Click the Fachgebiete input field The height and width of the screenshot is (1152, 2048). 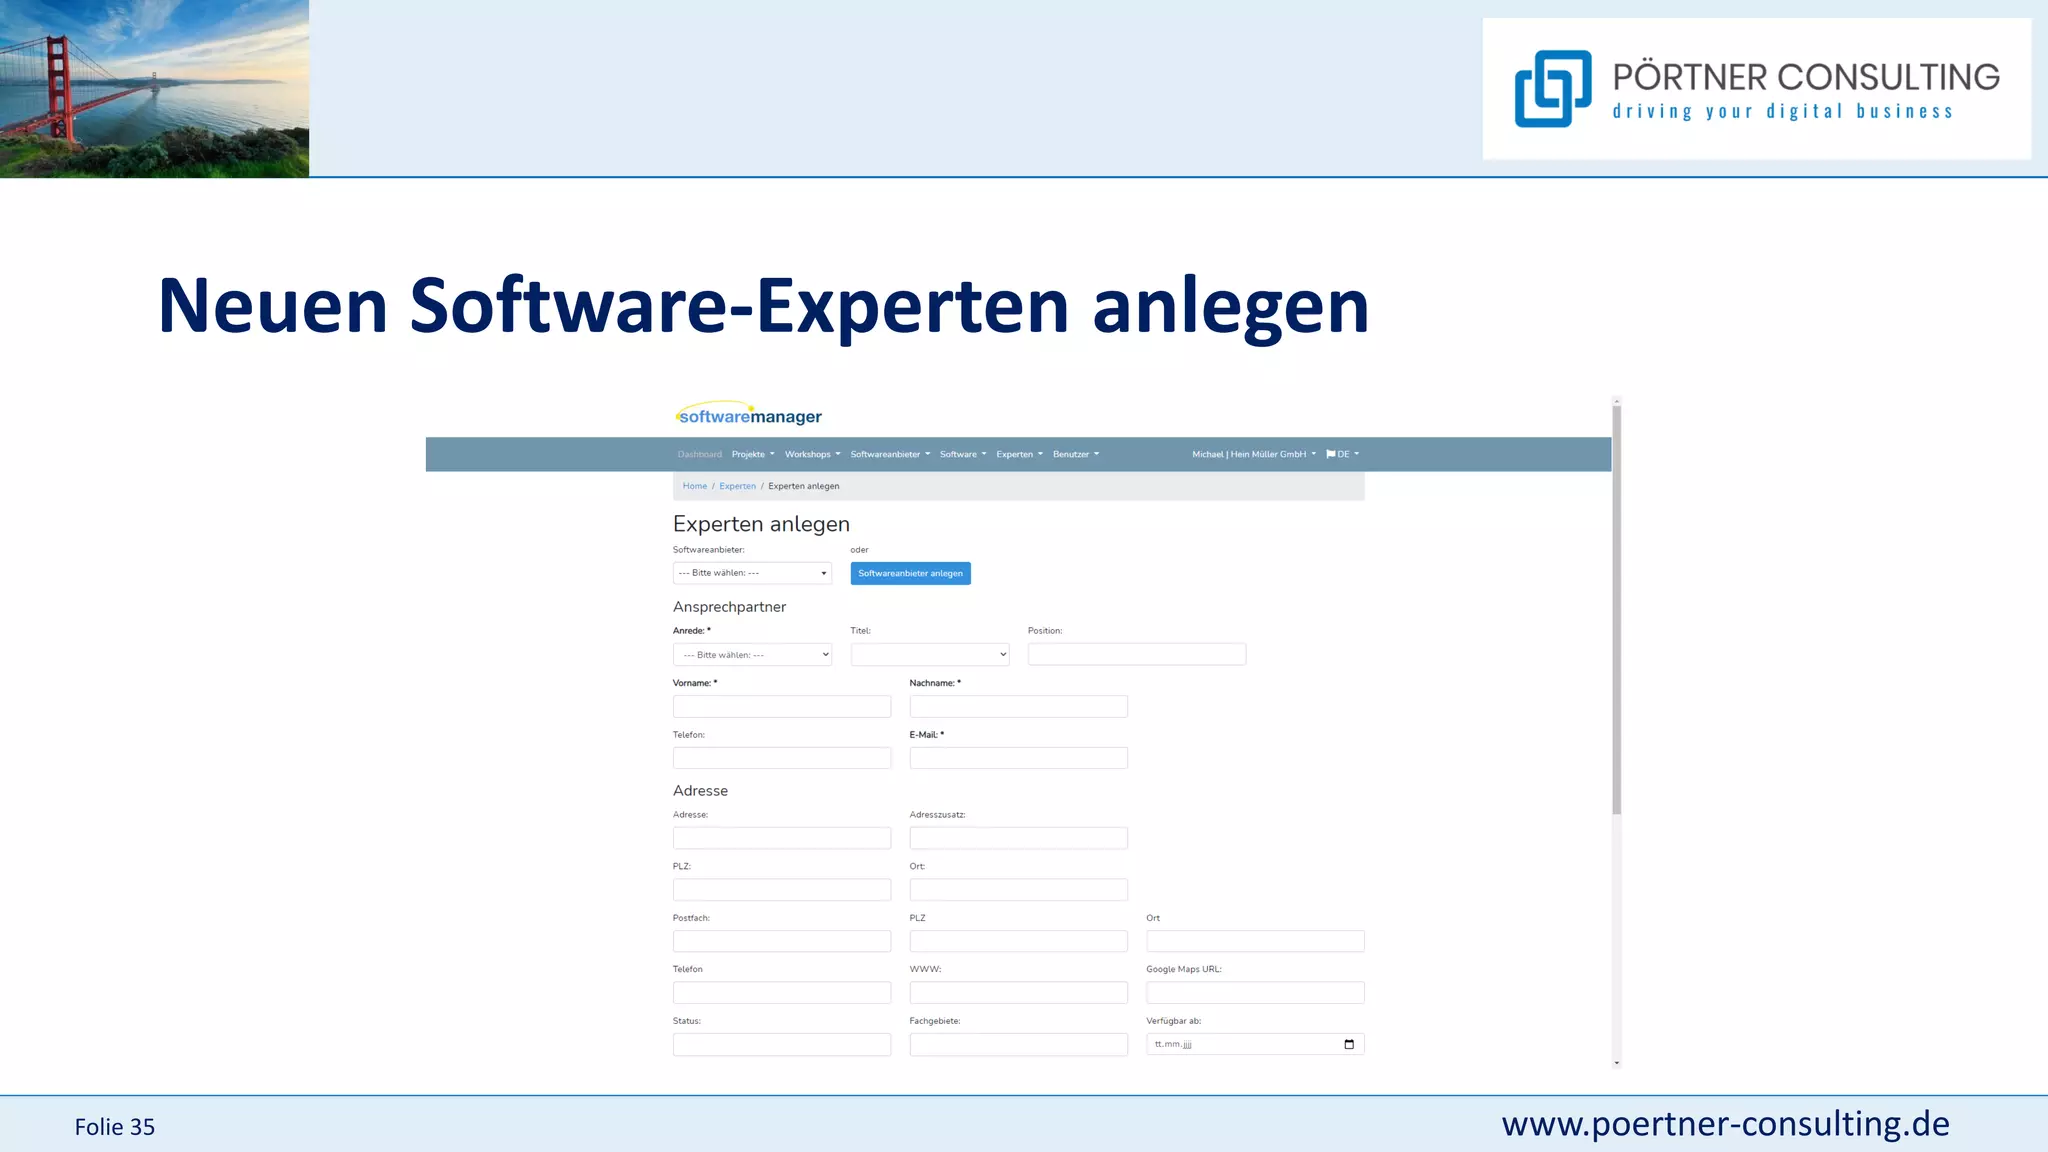pyautogui.click(x=1018, y=1044)
